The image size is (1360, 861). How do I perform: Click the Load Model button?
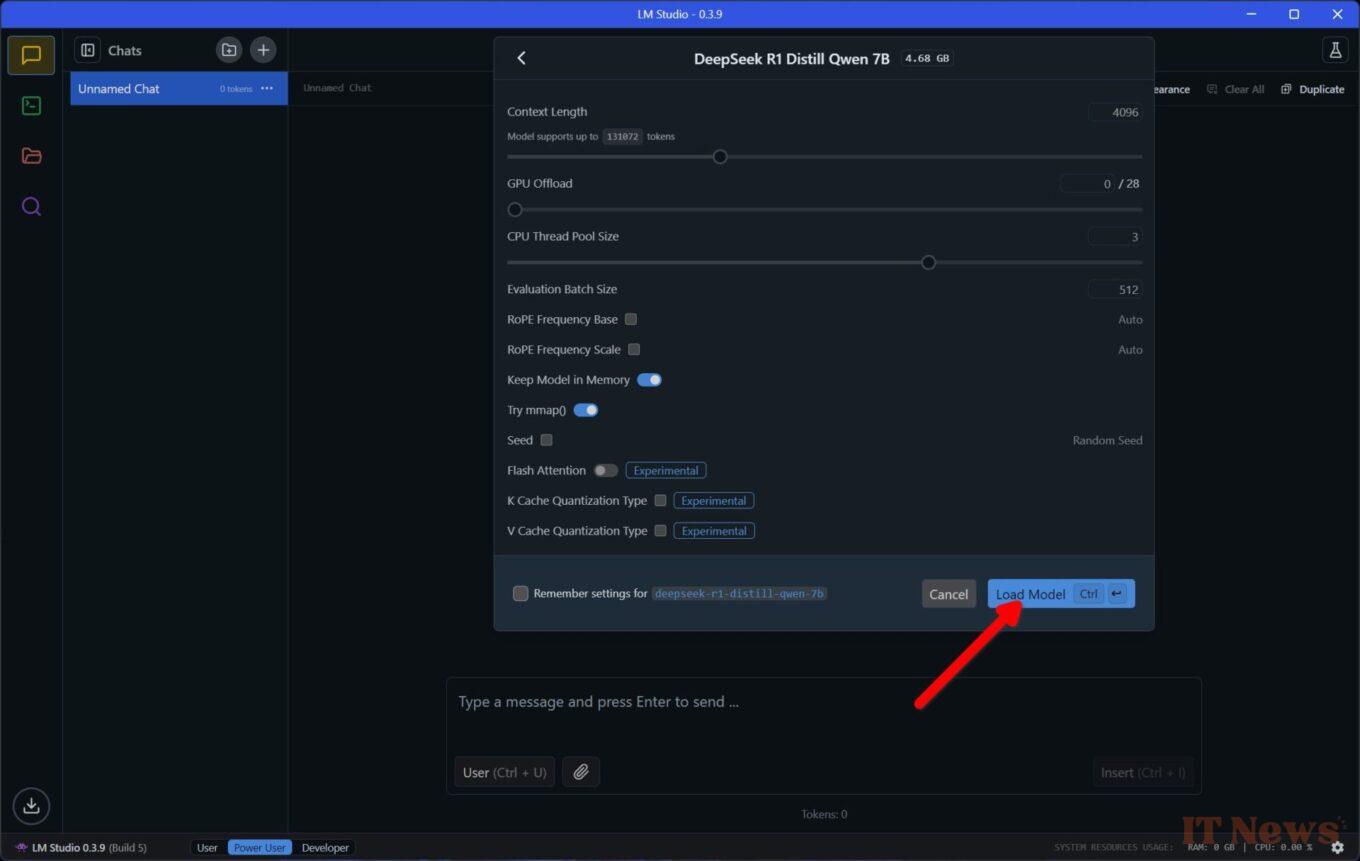[1031, 594]
